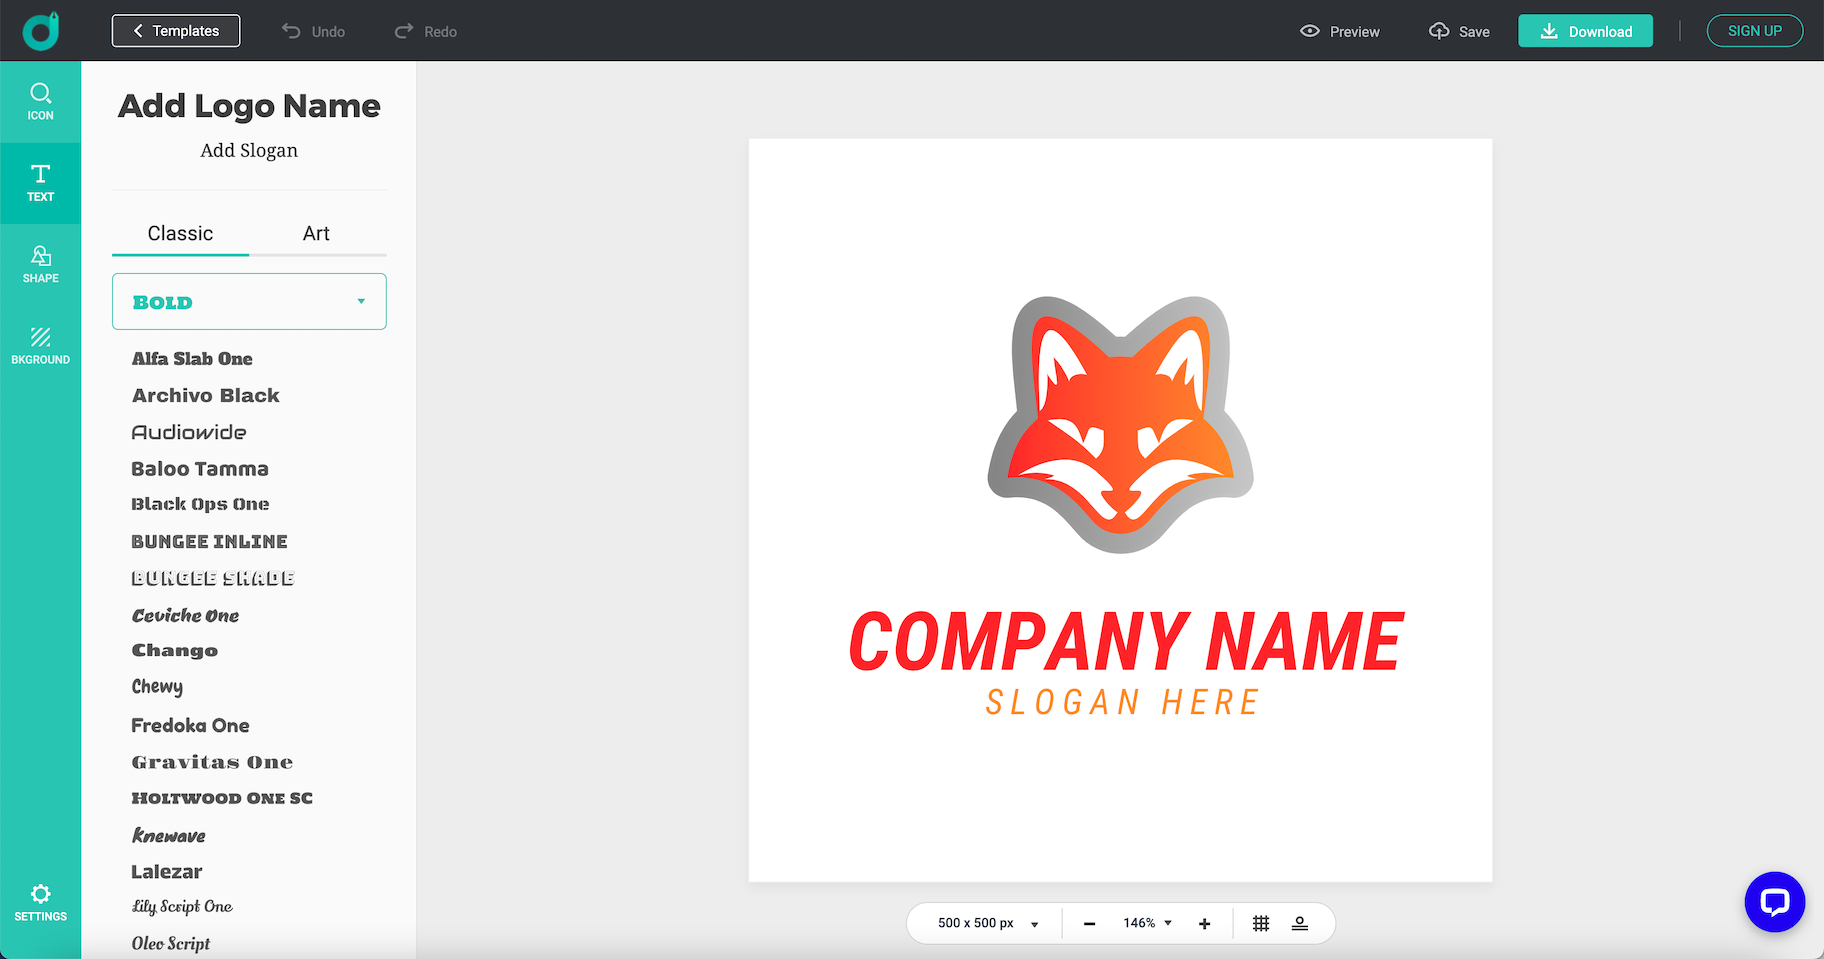The width and height of the screenshot is (1824, 959).
Task: Switch to the Art tab
Action: (x=316, y=234)
